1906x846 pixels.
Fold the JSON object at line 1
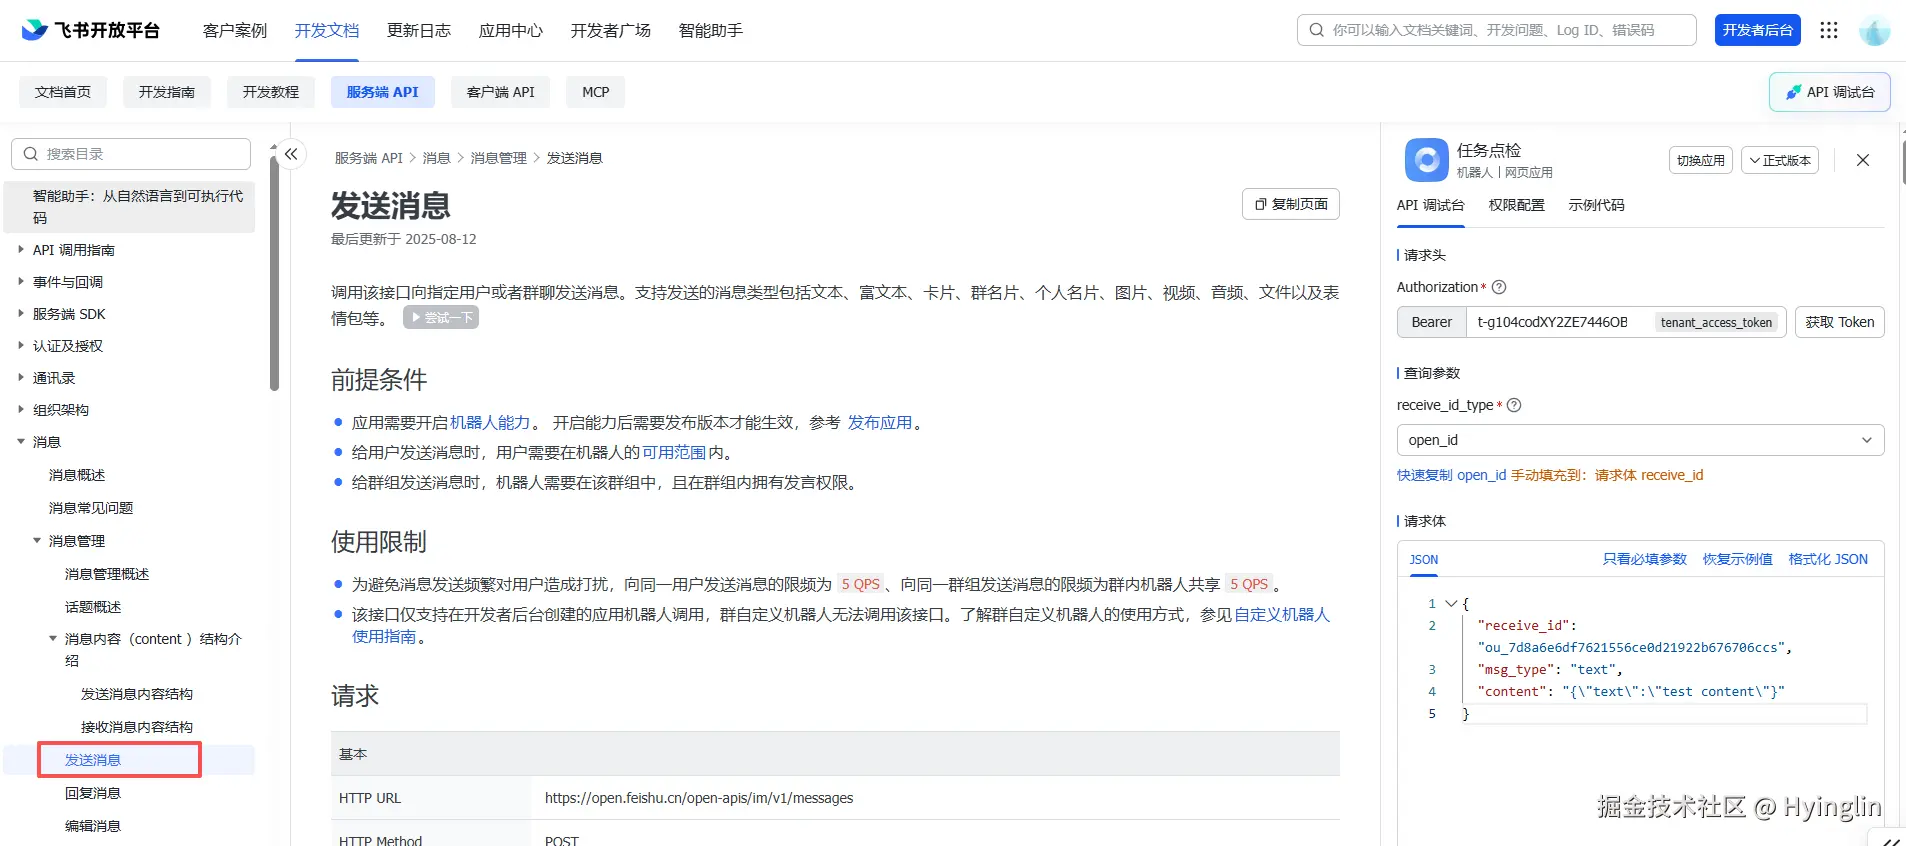[1451, 604]
